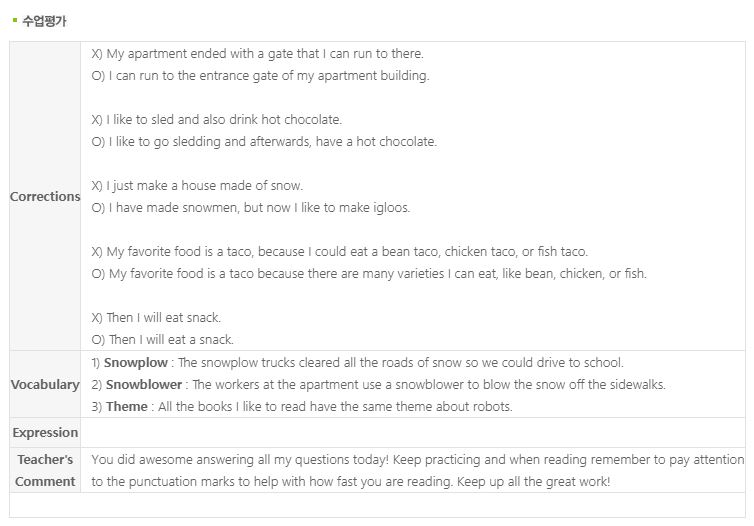The height and width of the screenshot is (526, 754).
Task: Click the incorrect sentence about drinking hot chocolate
Action: point(216,120)
